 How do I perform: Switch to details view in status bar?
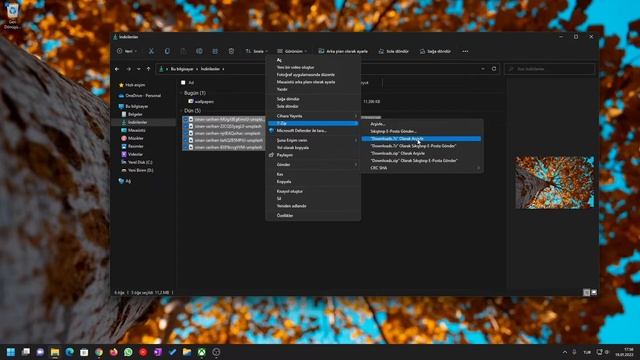click(x=587, y=292)
